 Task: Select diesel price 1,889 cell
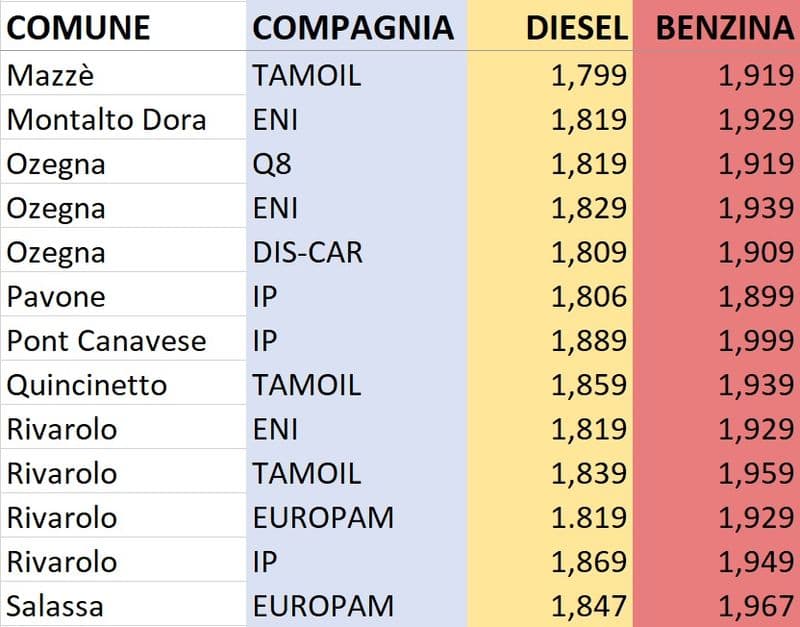tap(588, 341)
